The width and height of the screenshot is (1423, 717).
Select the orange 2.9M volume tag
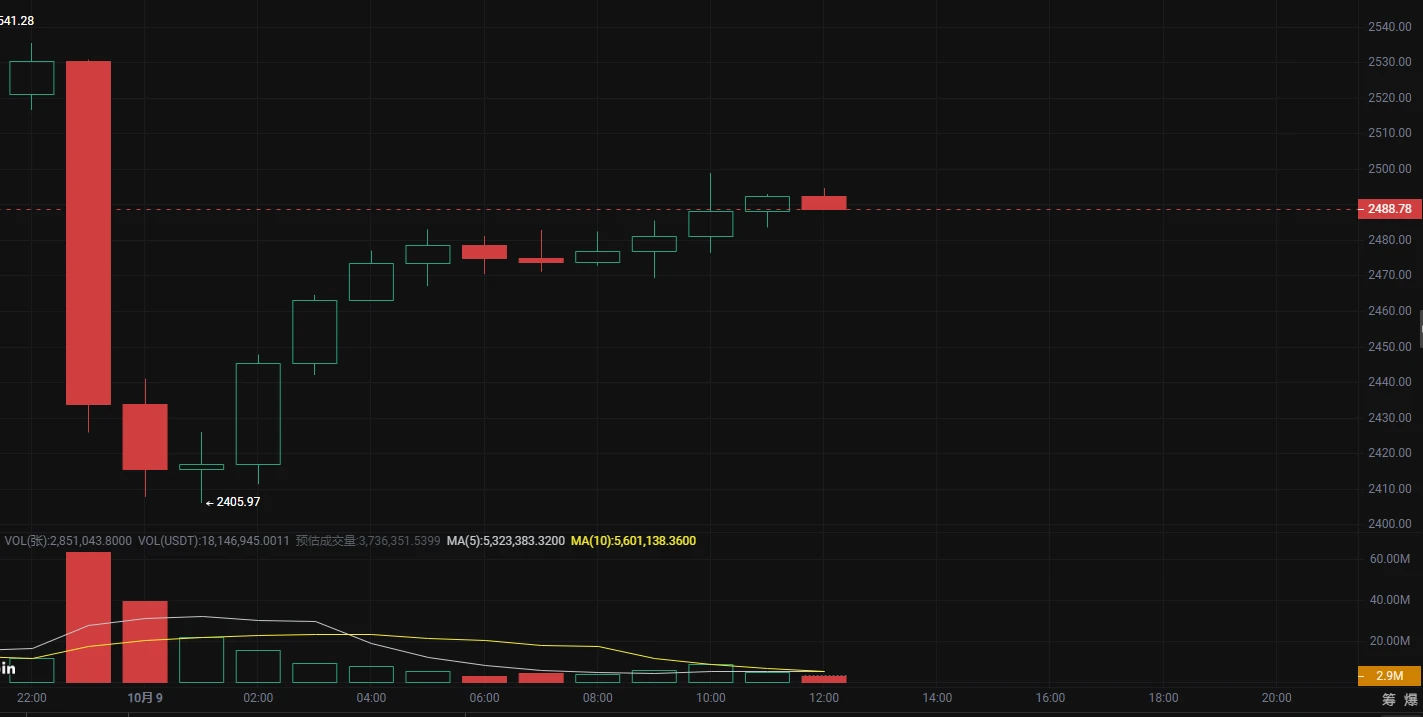[1390, 677]
